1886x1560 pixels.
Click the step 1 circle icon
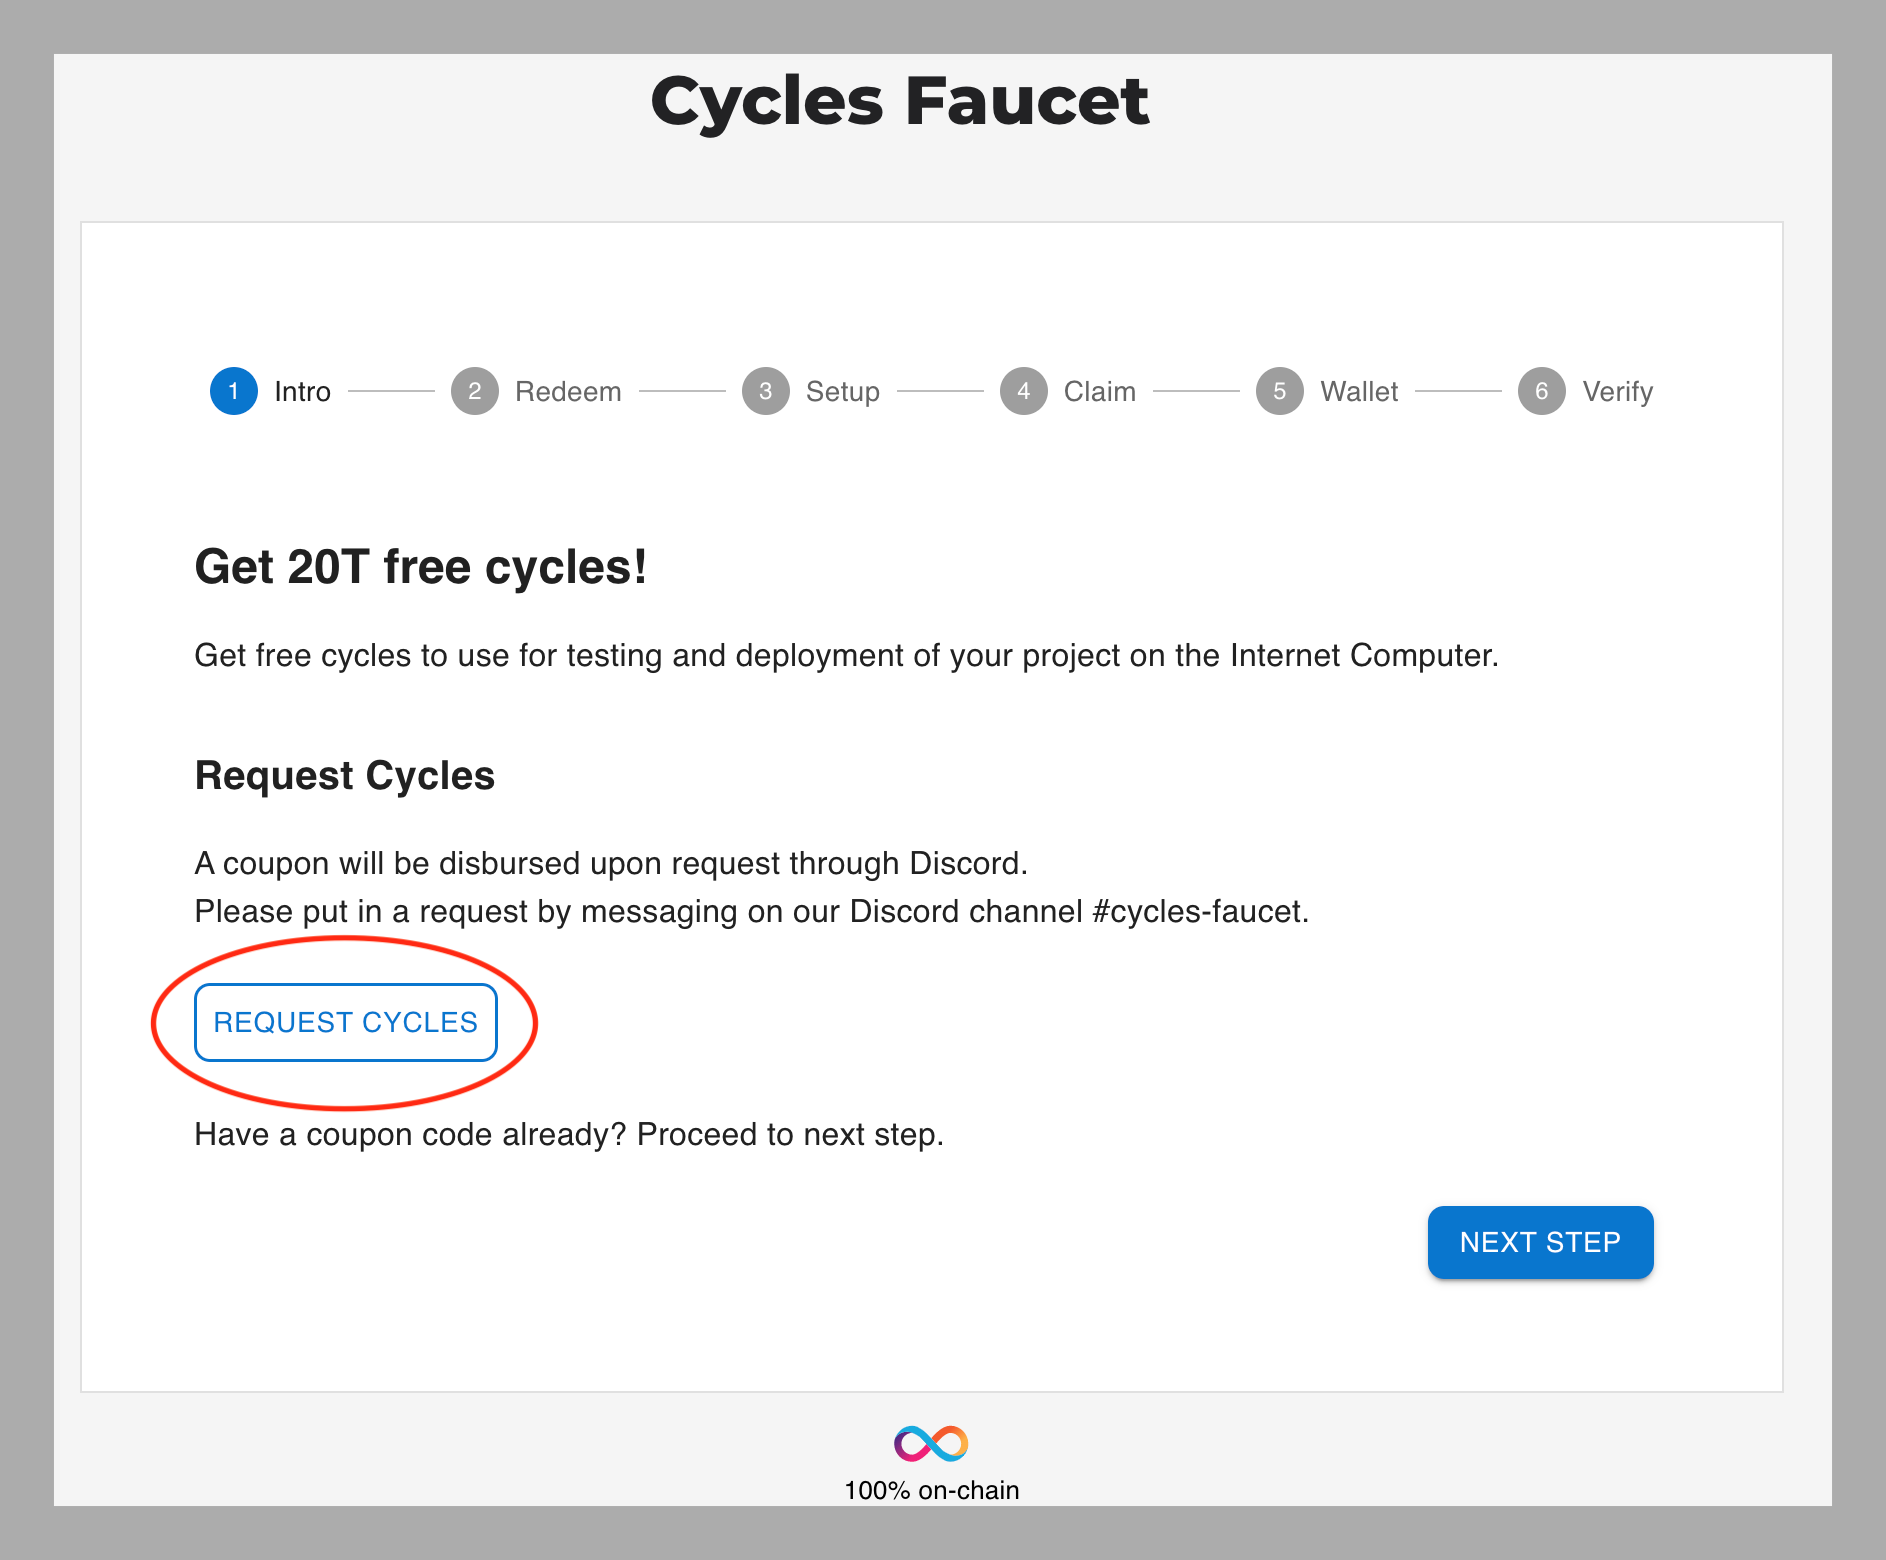[x=234, y=391]
